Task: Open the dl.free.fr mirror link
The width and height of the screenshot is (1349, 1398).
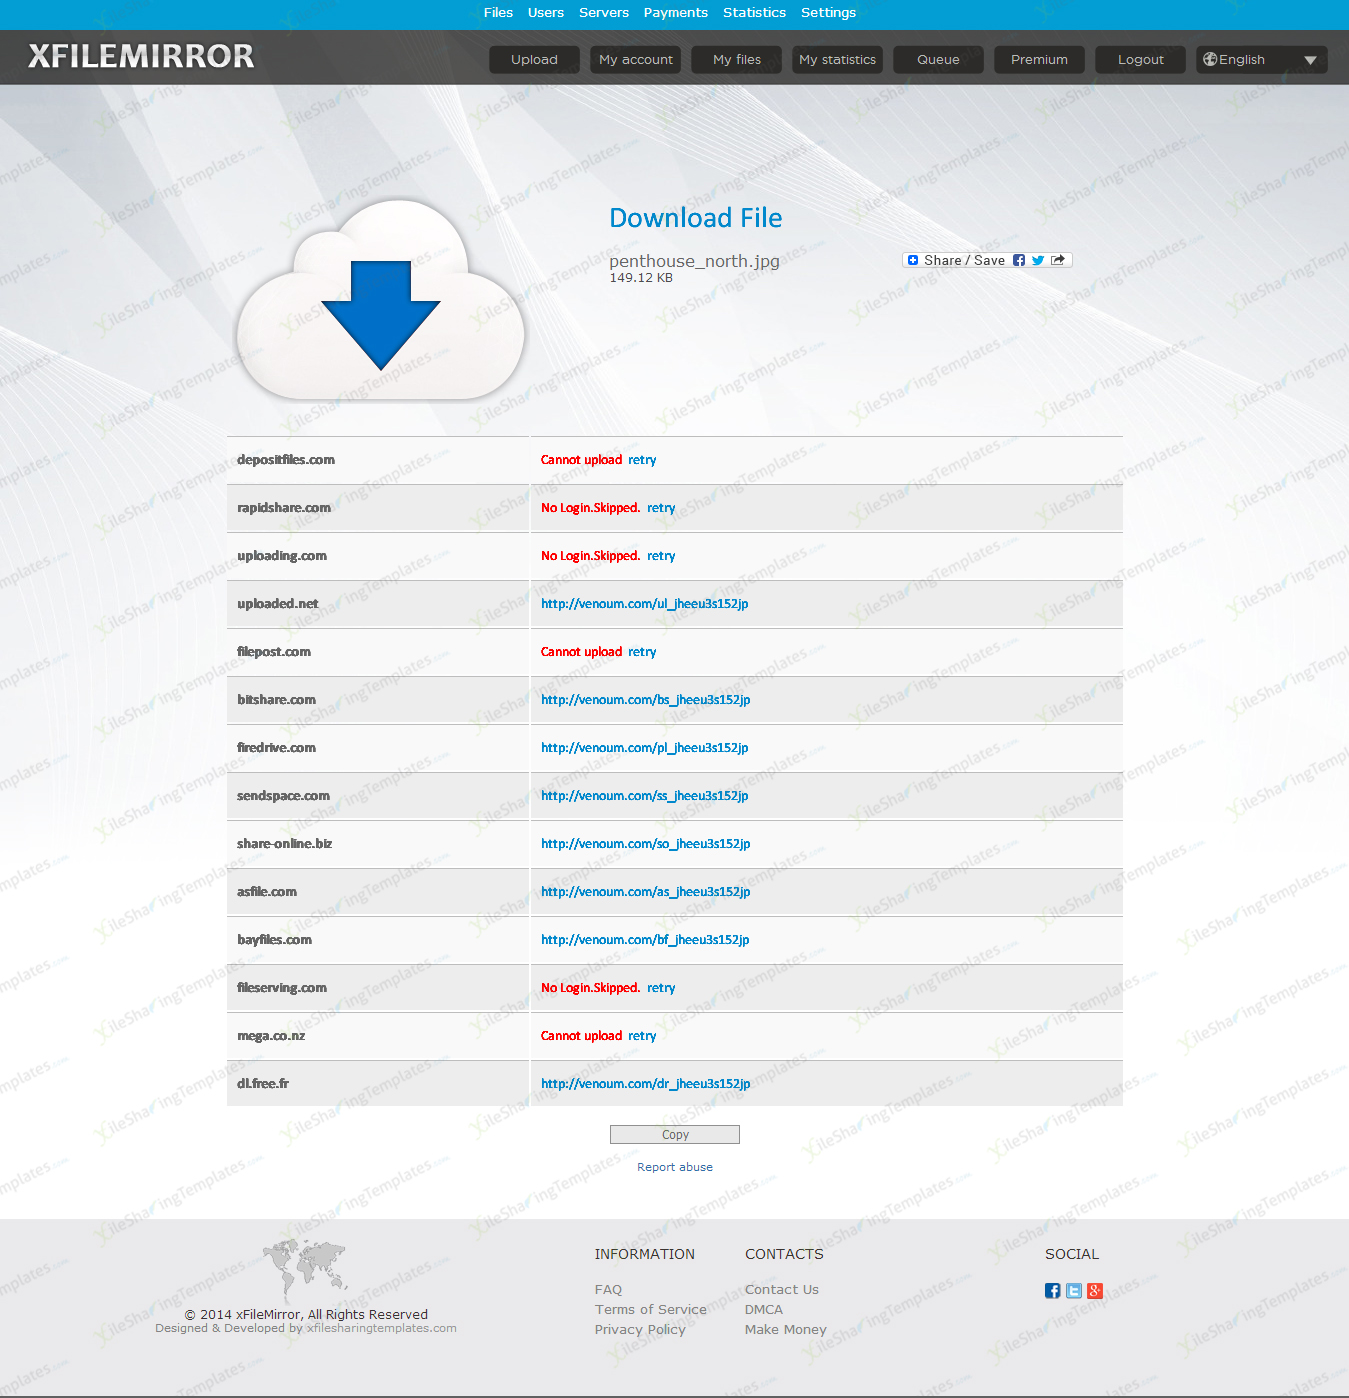Action: [x=646, y=1084]
